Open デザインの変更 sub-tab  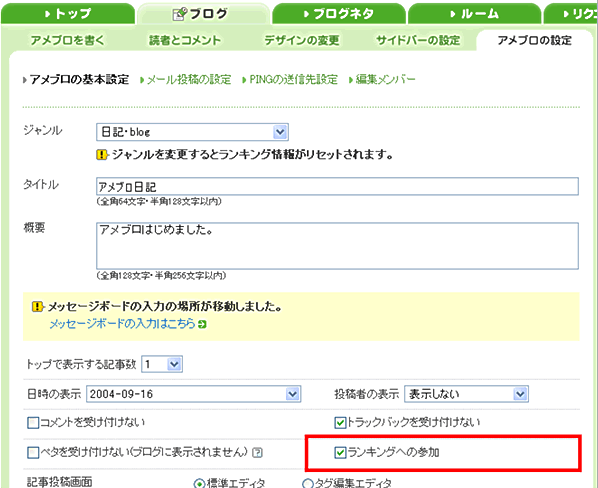click(x=302, y=40)
